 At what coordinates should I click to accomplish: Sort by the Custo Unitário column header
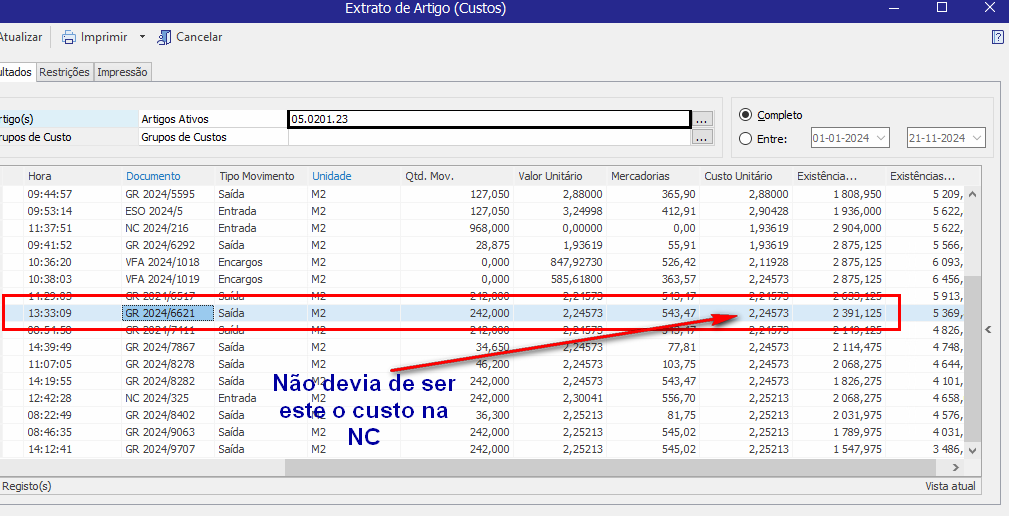click(x=738, y=176)
